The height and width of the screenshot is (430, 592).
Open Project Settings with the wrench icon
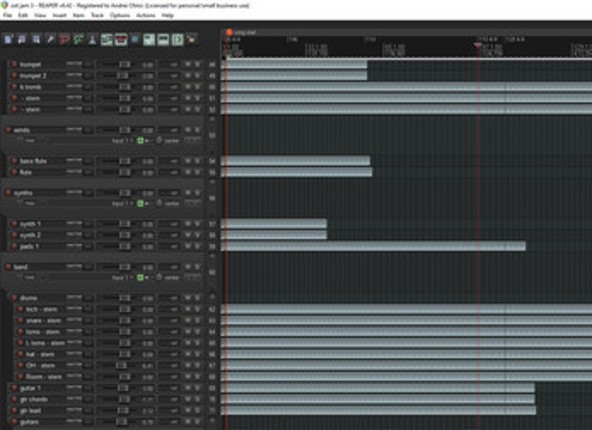[50, 39]
